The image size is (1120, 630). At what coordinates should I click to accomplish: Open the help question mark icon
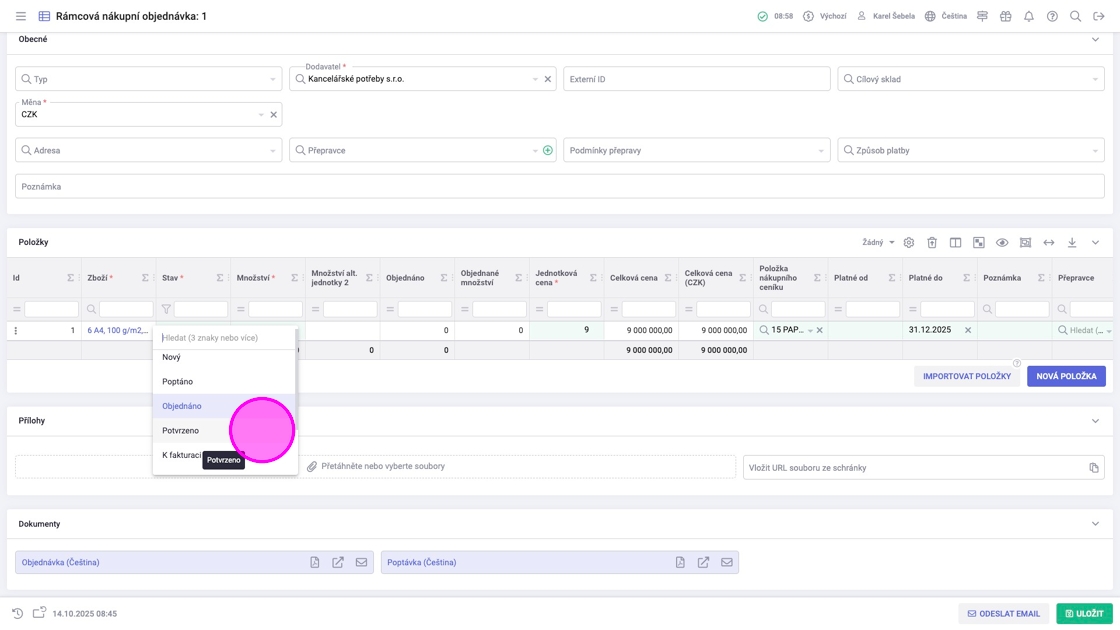[1052, 16]
